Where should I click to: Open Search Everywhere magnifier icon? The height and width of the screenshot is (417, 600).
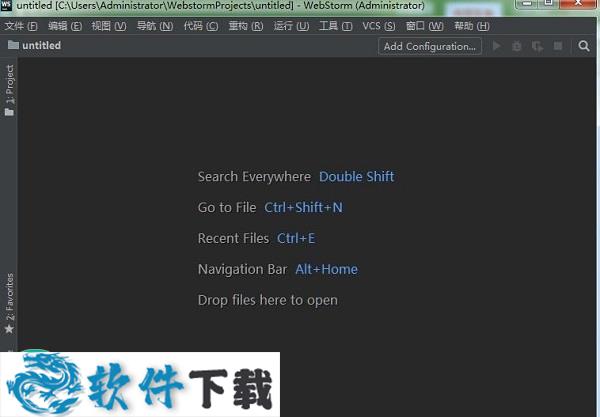(584, 46)
